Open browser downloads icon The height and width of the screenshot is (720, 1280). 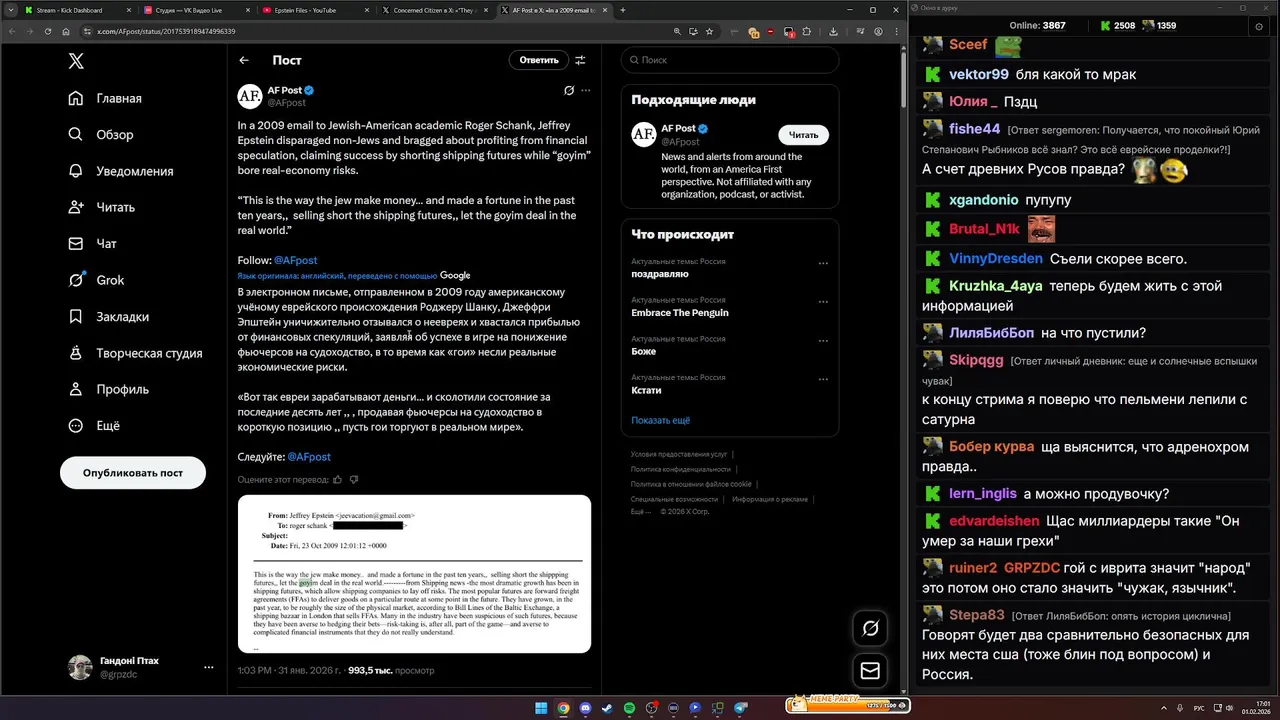(x=833, y=31)
